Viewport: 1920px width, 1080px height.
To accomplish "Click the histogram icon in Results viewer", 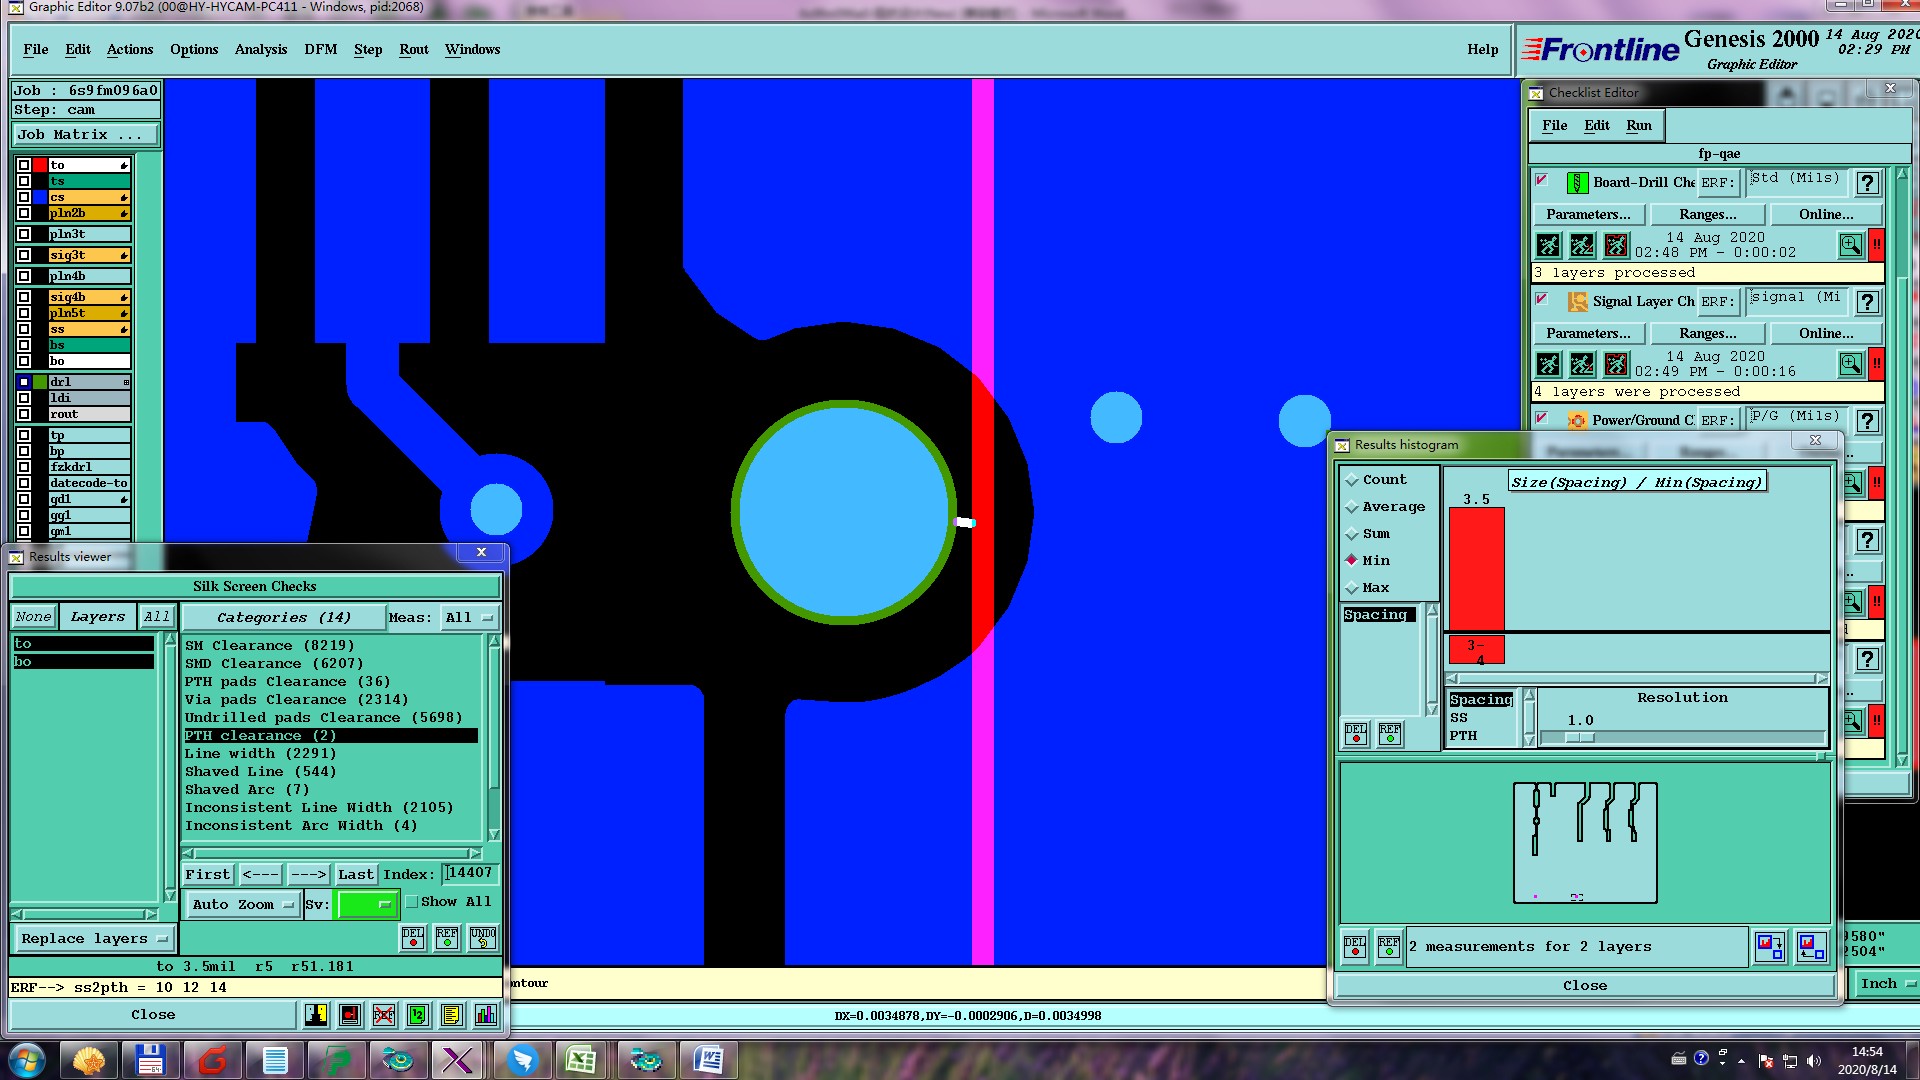I will click(x=485, y=1015).
